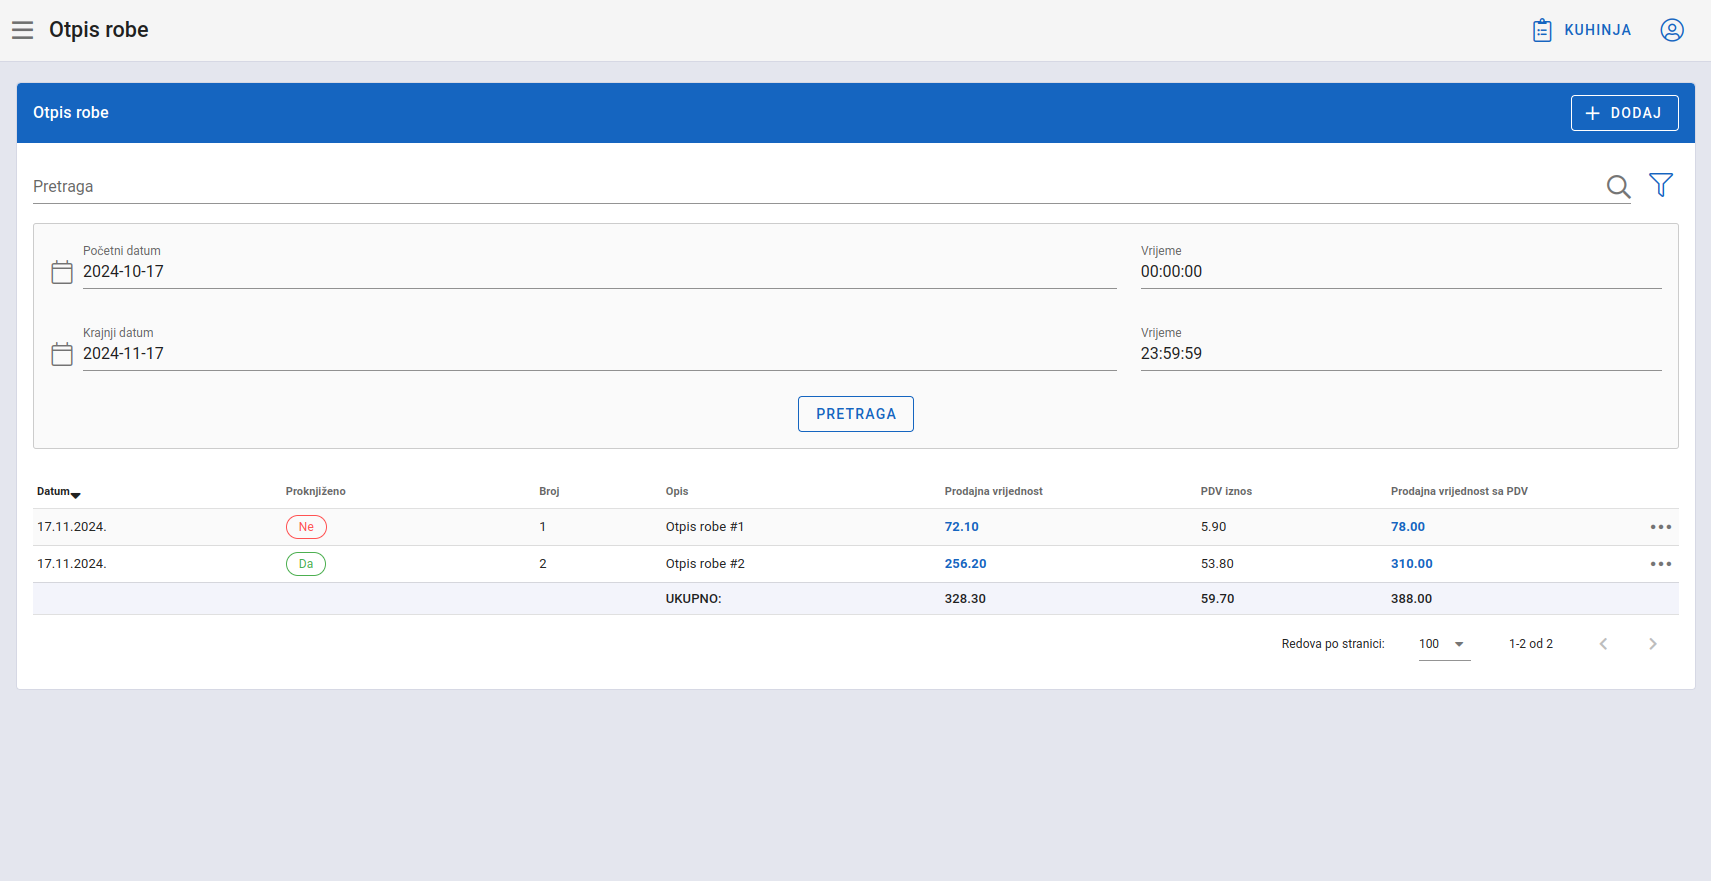The width and height of the screenshot is (1711, 881).
Task: Click total value 328.30
Action: click(x=965, y=599)
